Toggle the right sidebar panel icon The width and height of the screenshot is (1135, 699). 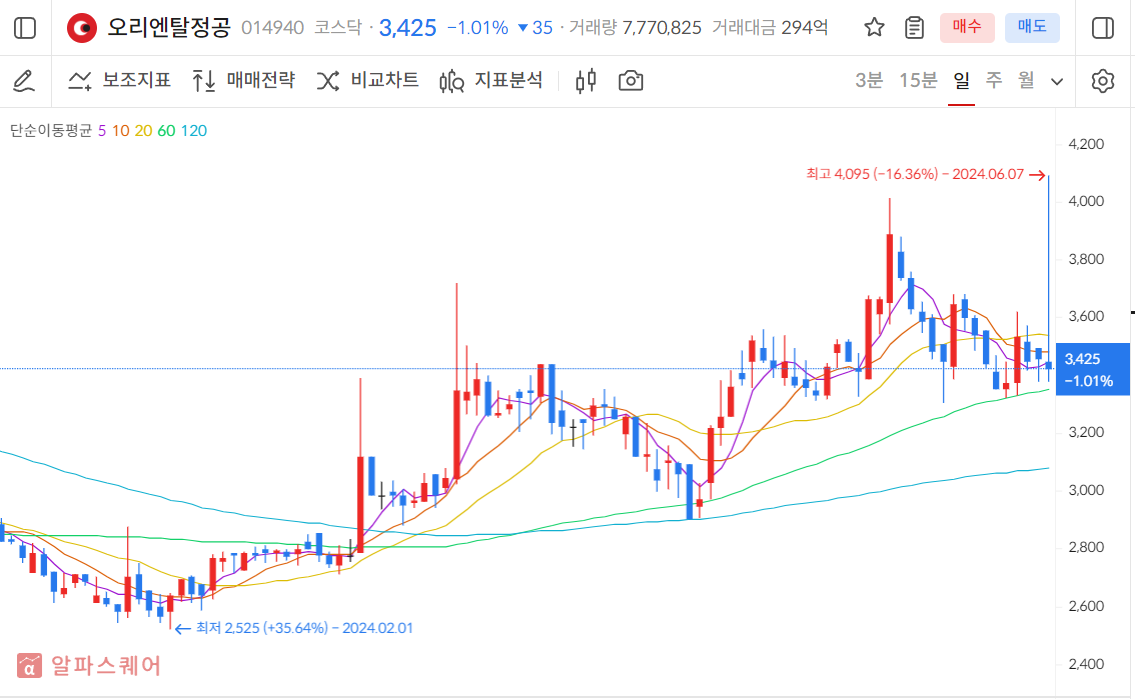coord(1102,28)
